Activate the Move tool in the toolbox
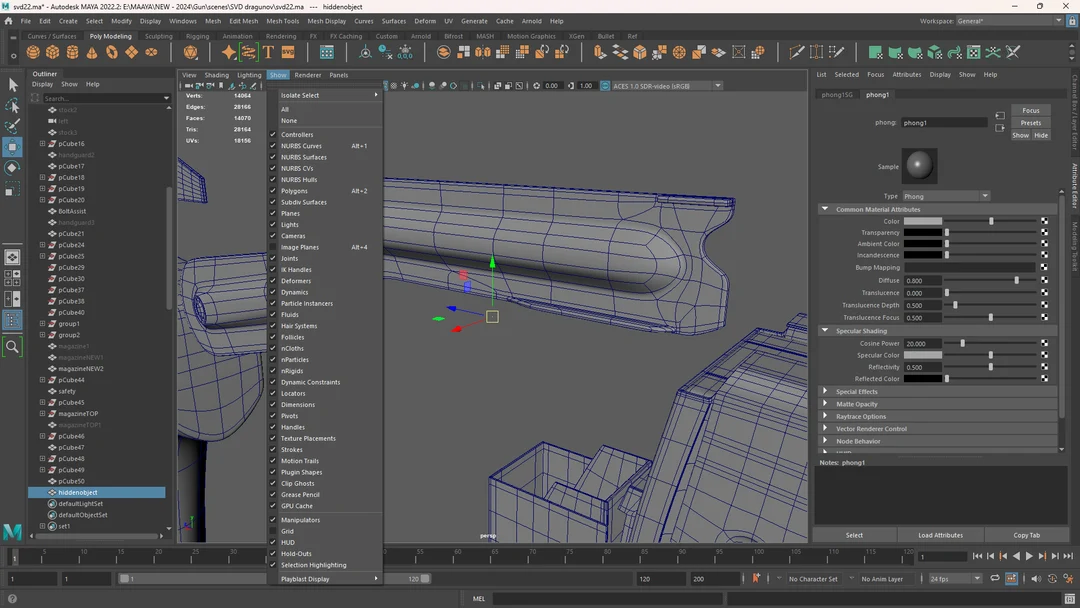The height and width of the screenshot is (608, 1080). pos(13,148)
